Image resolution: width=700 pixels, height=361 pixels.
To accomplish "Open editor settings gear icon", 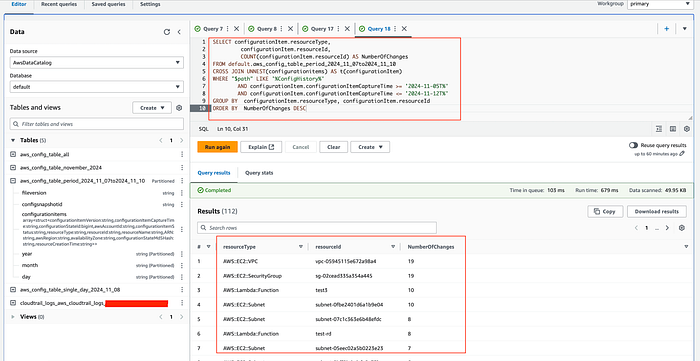I will click(687, 129).
